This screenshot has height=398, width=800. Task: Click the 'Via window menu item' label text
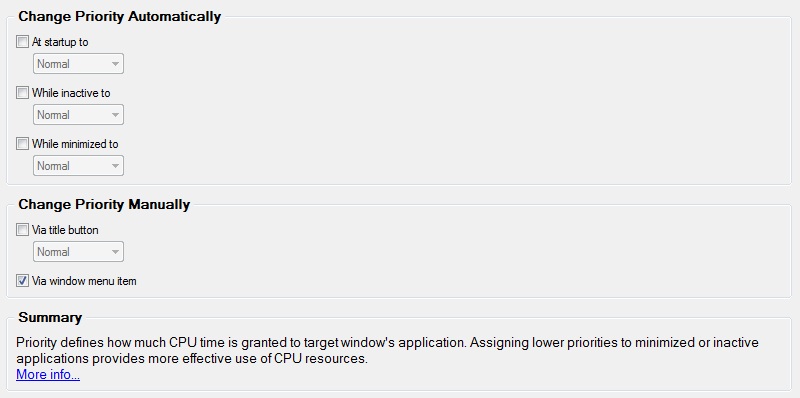84,281
